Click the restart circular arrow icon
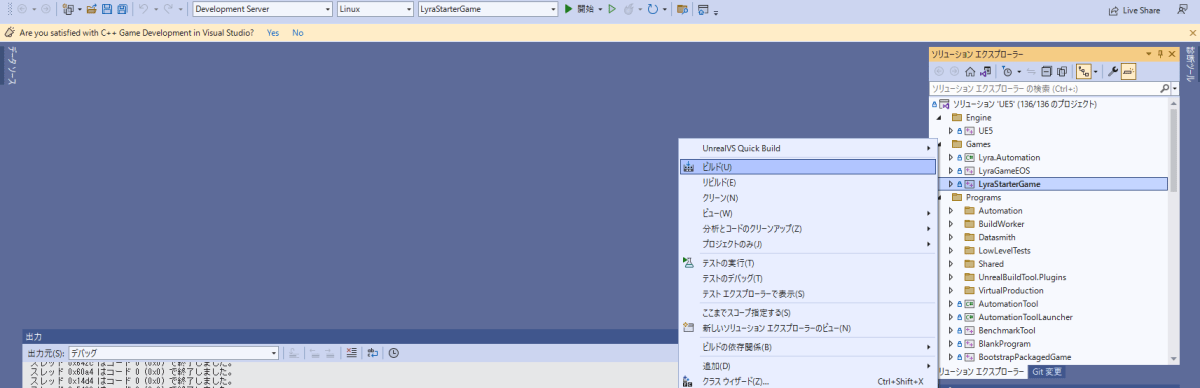The height and width of the screenshot is (388, 1200). [652, 9]
